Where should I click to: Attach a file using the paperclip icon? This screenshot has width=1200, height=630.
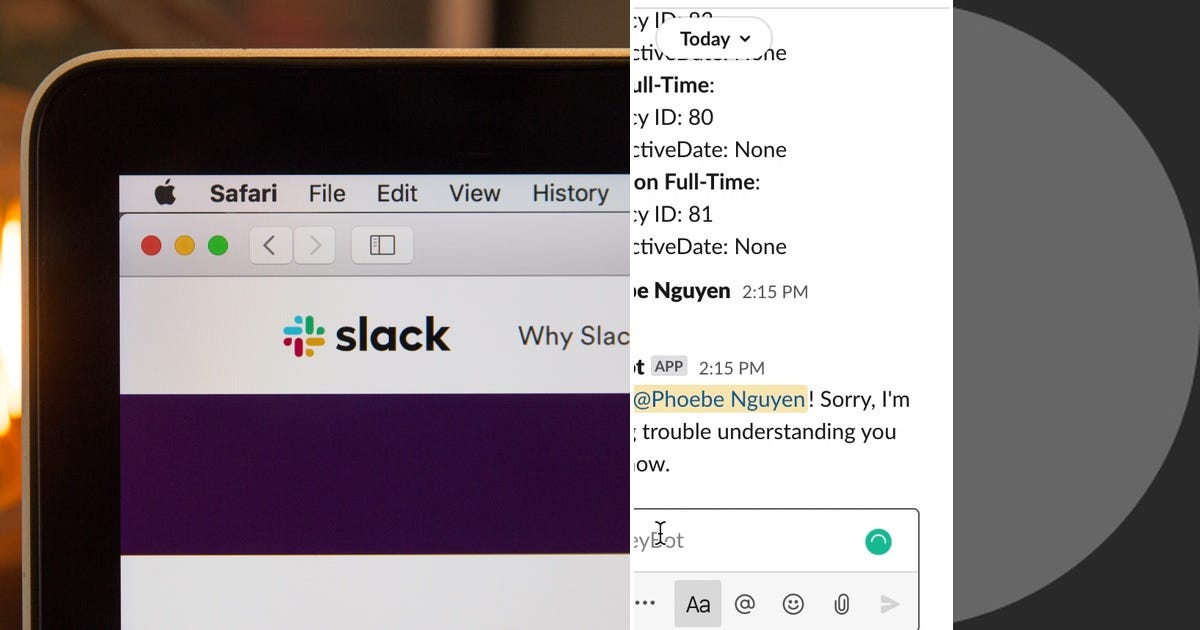[841, 603]
